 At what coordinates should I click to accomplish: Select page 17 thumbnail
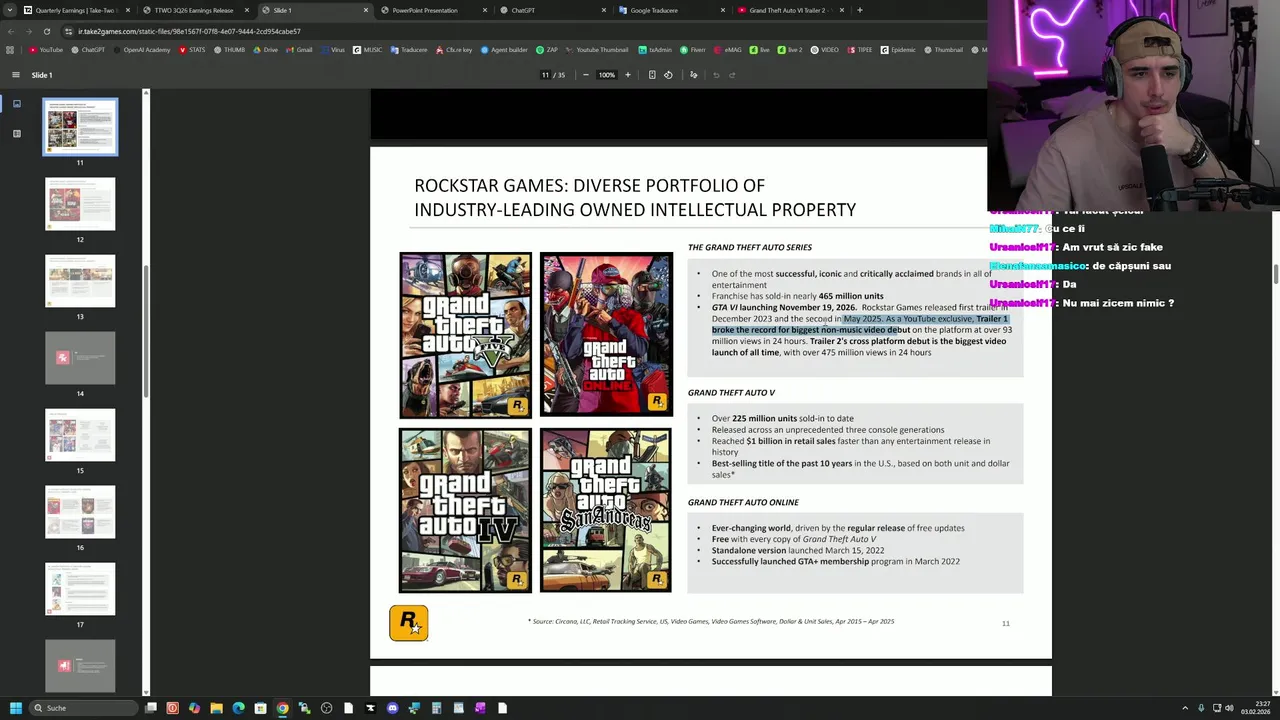click(80, 589)
